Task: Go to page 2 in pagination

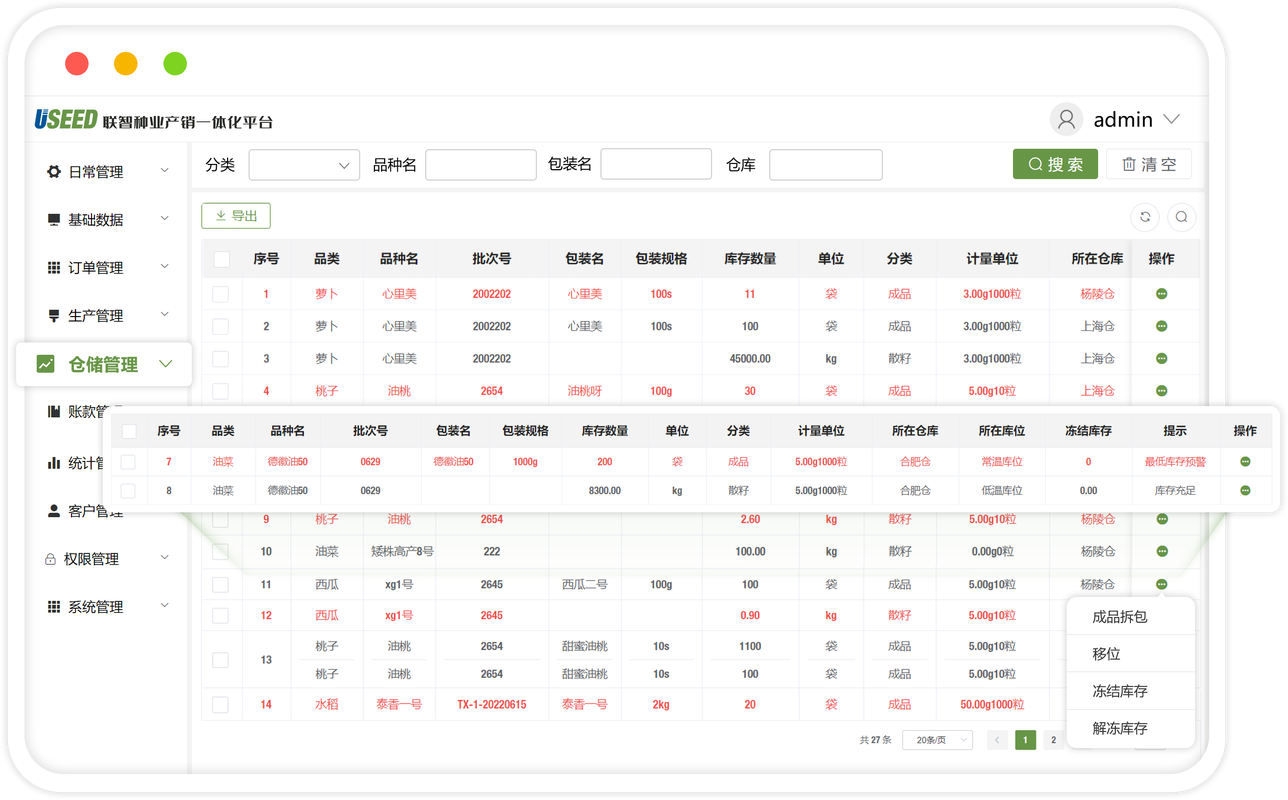Action: 1054,740
